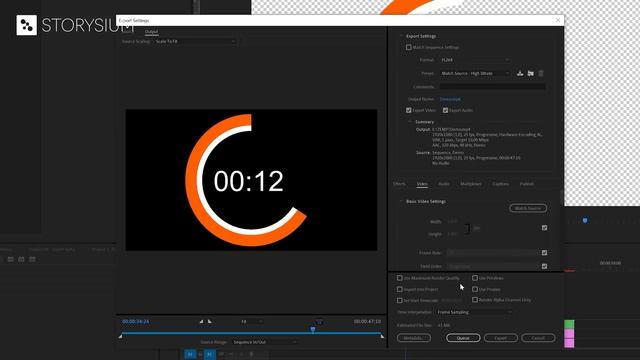
Task: Click the Save Preset icon
Action: [x=520, y=73]
